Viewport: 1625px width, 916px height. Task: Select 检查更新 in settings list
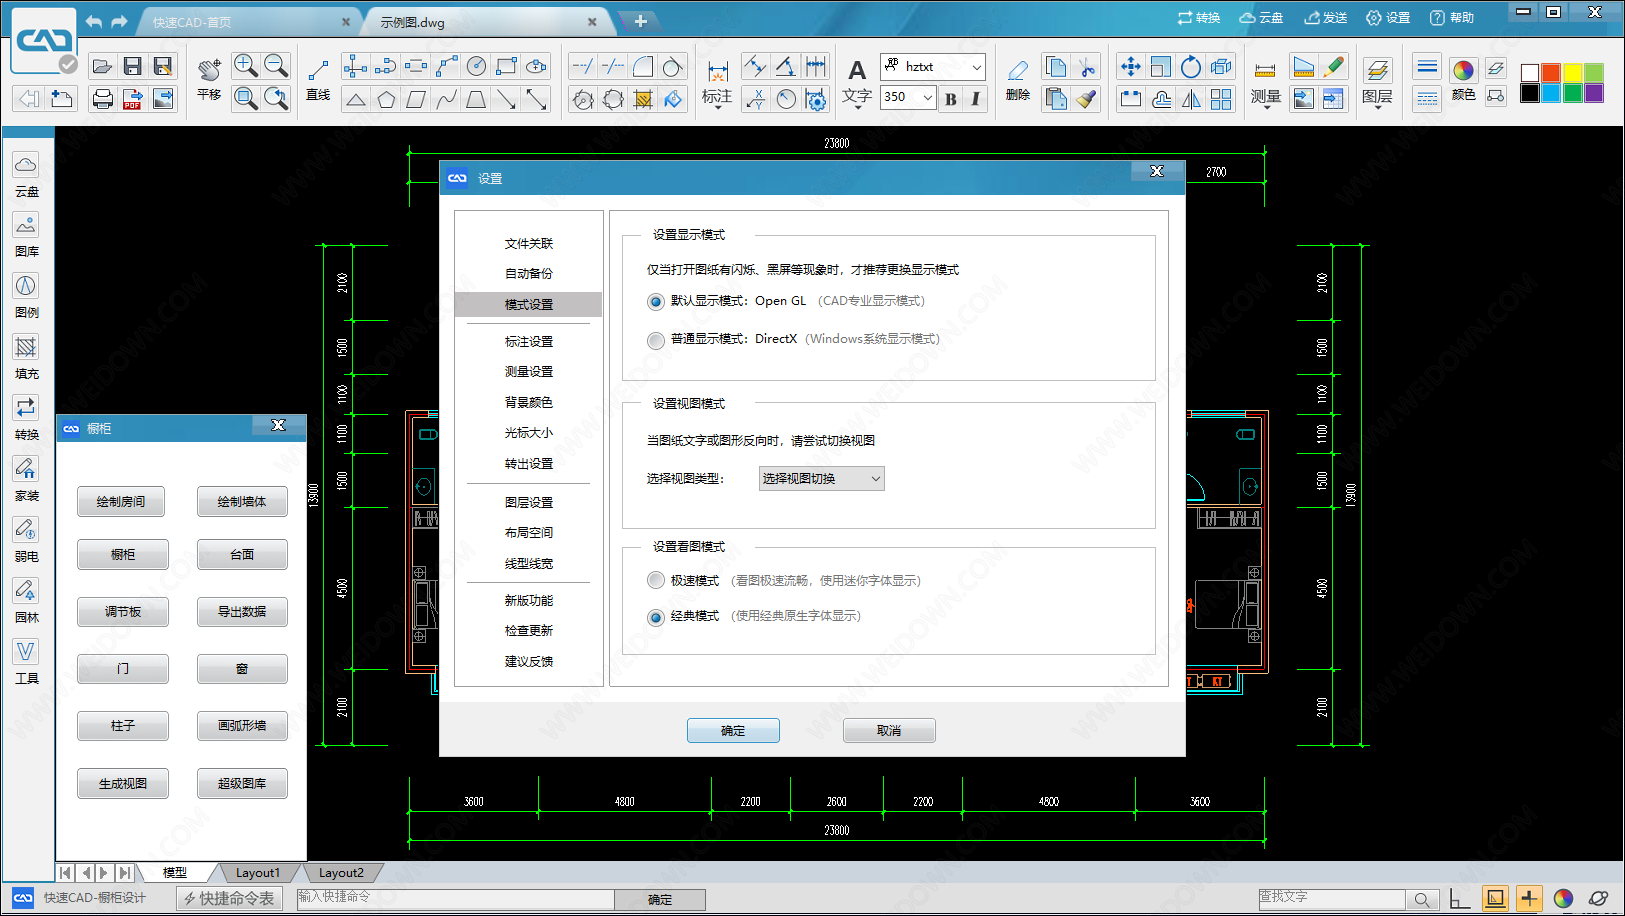pyautogui.click(x=529, y=631)
